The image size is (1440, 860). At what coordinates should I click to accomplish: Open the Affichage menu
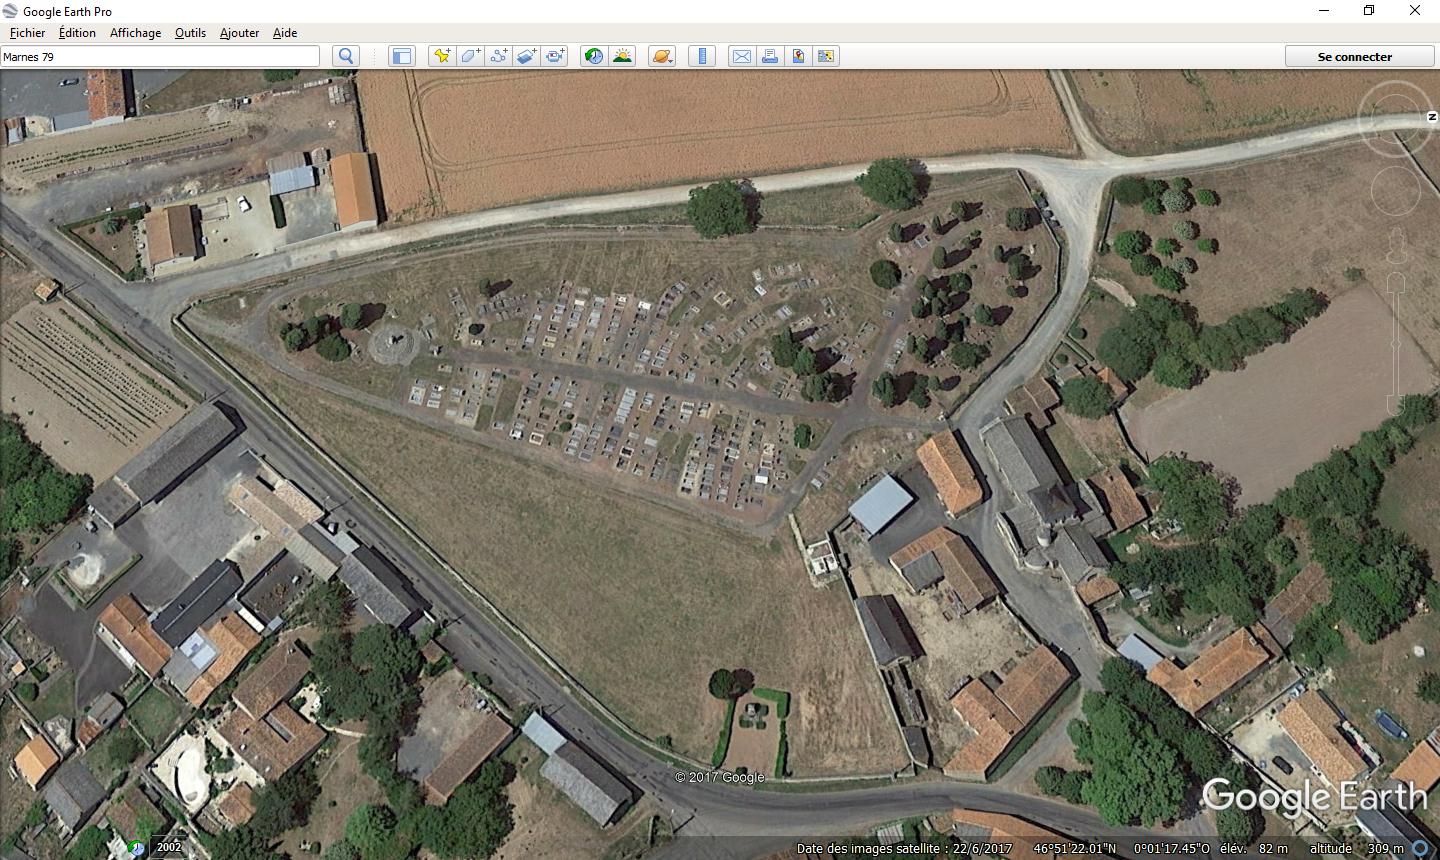(135, 32)
